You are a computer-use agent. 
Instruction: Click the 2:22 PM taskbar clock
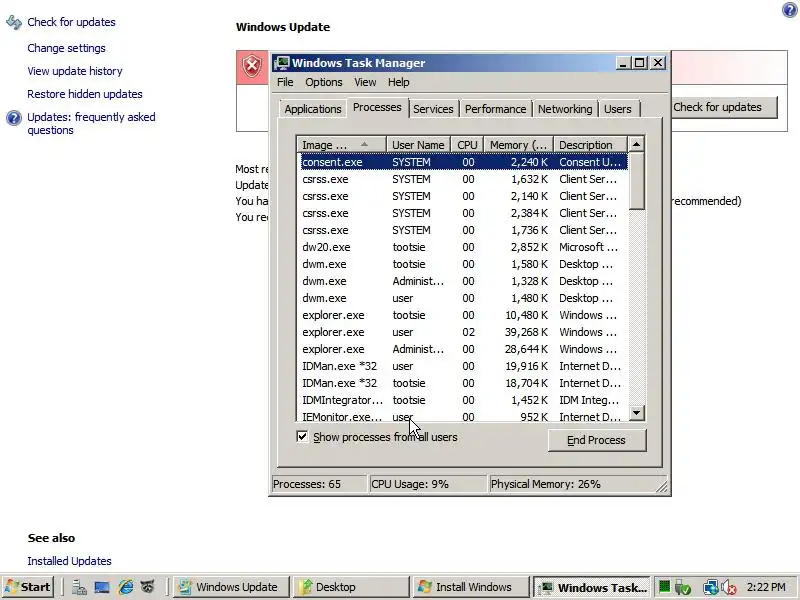766,587
